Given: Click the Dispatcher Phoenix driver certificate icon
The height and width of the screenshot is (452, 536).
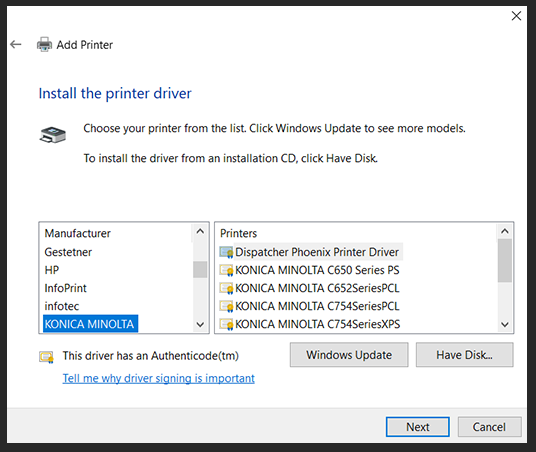Looking at the screenshot, I should (x=226, y=252).
